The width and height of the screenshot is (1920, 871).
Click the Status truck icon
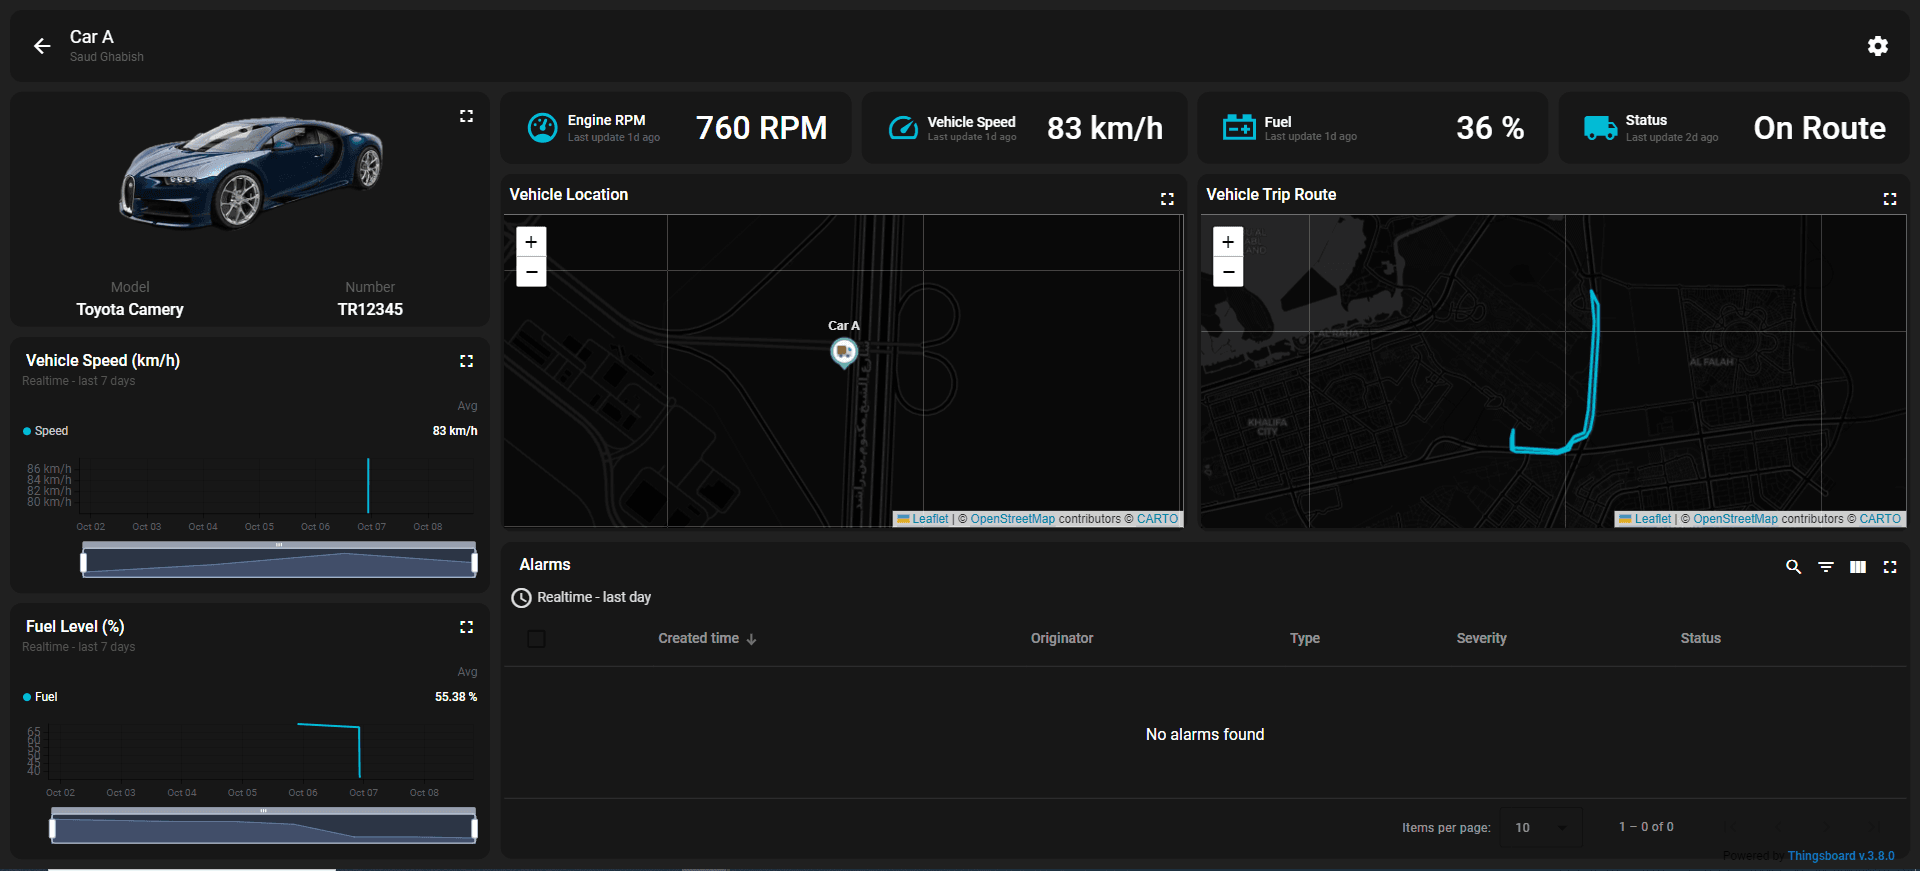(1600, 128)
